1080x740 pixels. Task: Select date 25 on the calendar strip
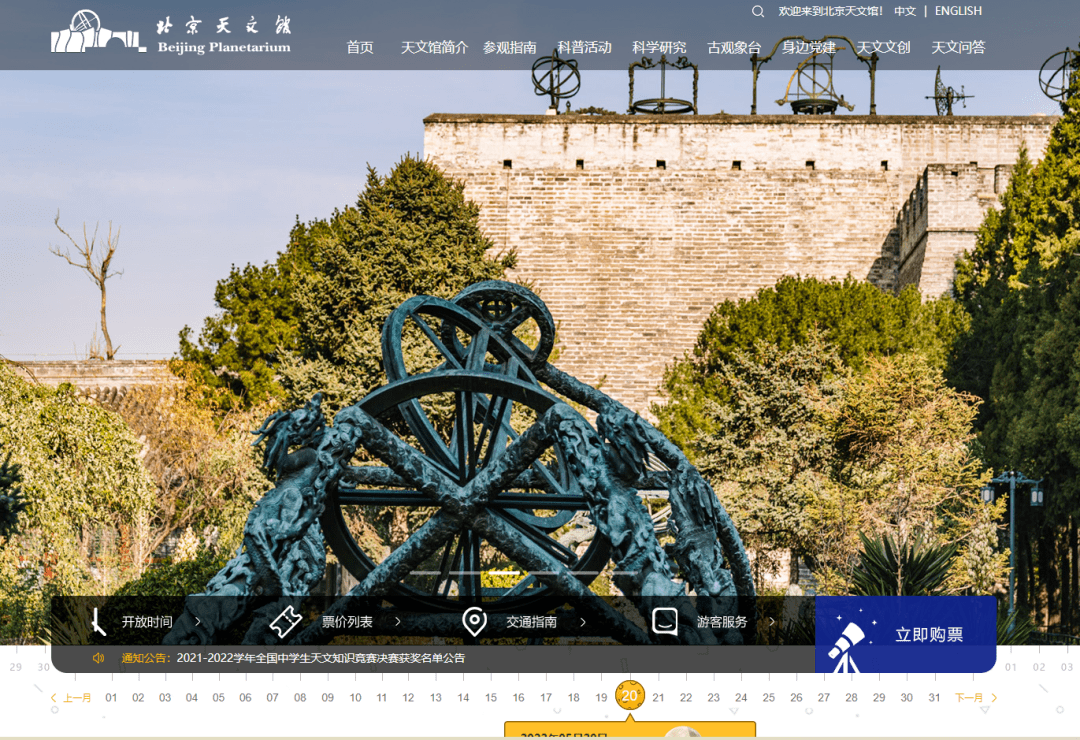pos(769,697)
